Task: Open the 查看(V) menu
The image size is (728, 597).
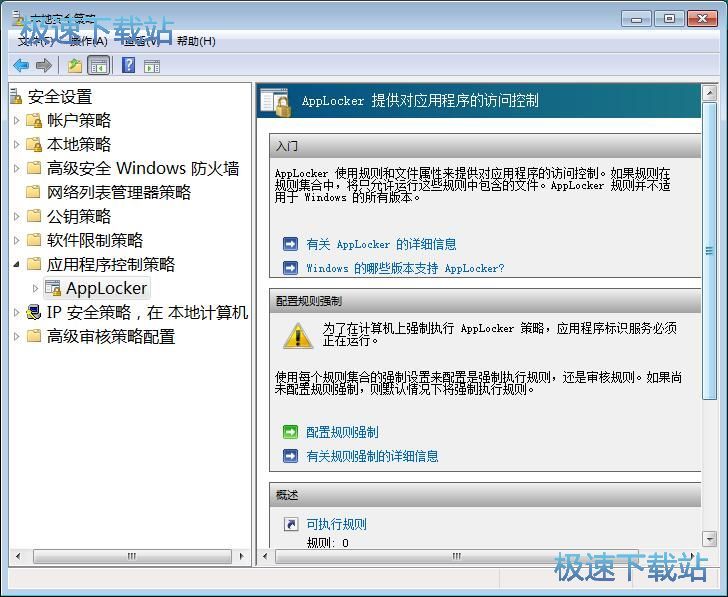Action: pos(142,41)
